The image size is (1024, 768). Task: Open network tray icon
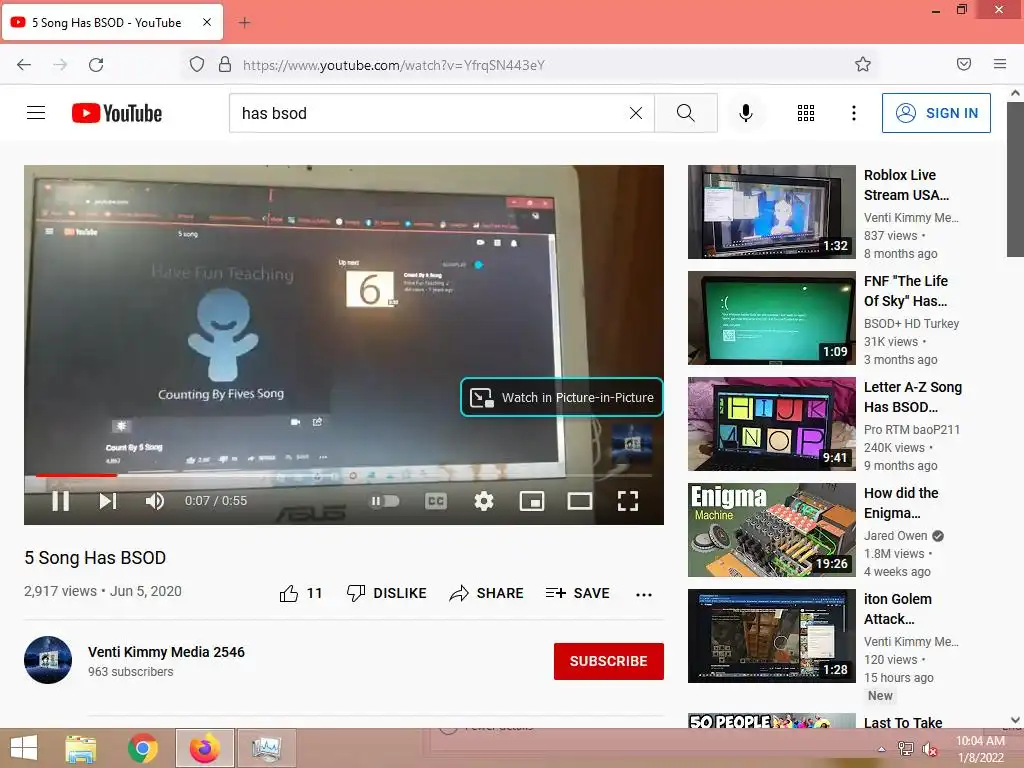(x=905, y=749)
